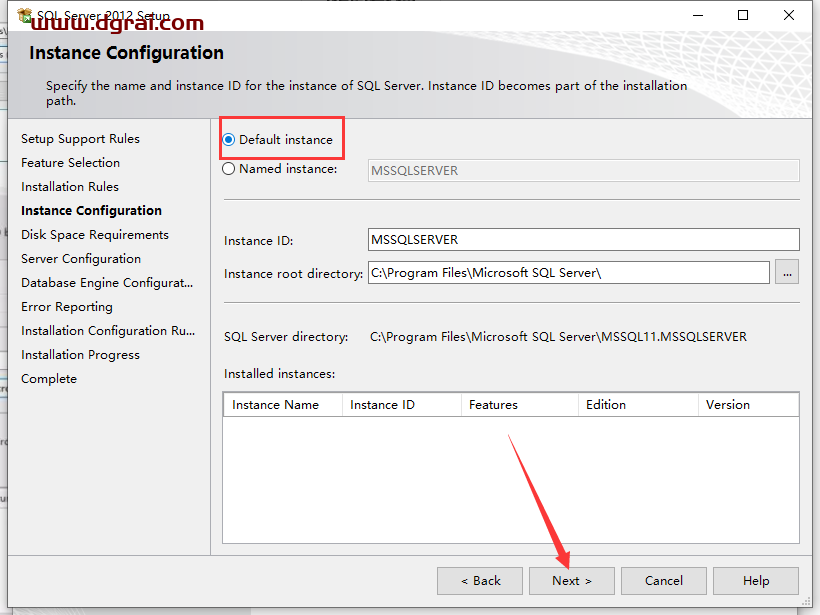The image size is (820, 615).
Task: Maximize the SQL Server 2012 Setup window
Action: click(743, 15)
